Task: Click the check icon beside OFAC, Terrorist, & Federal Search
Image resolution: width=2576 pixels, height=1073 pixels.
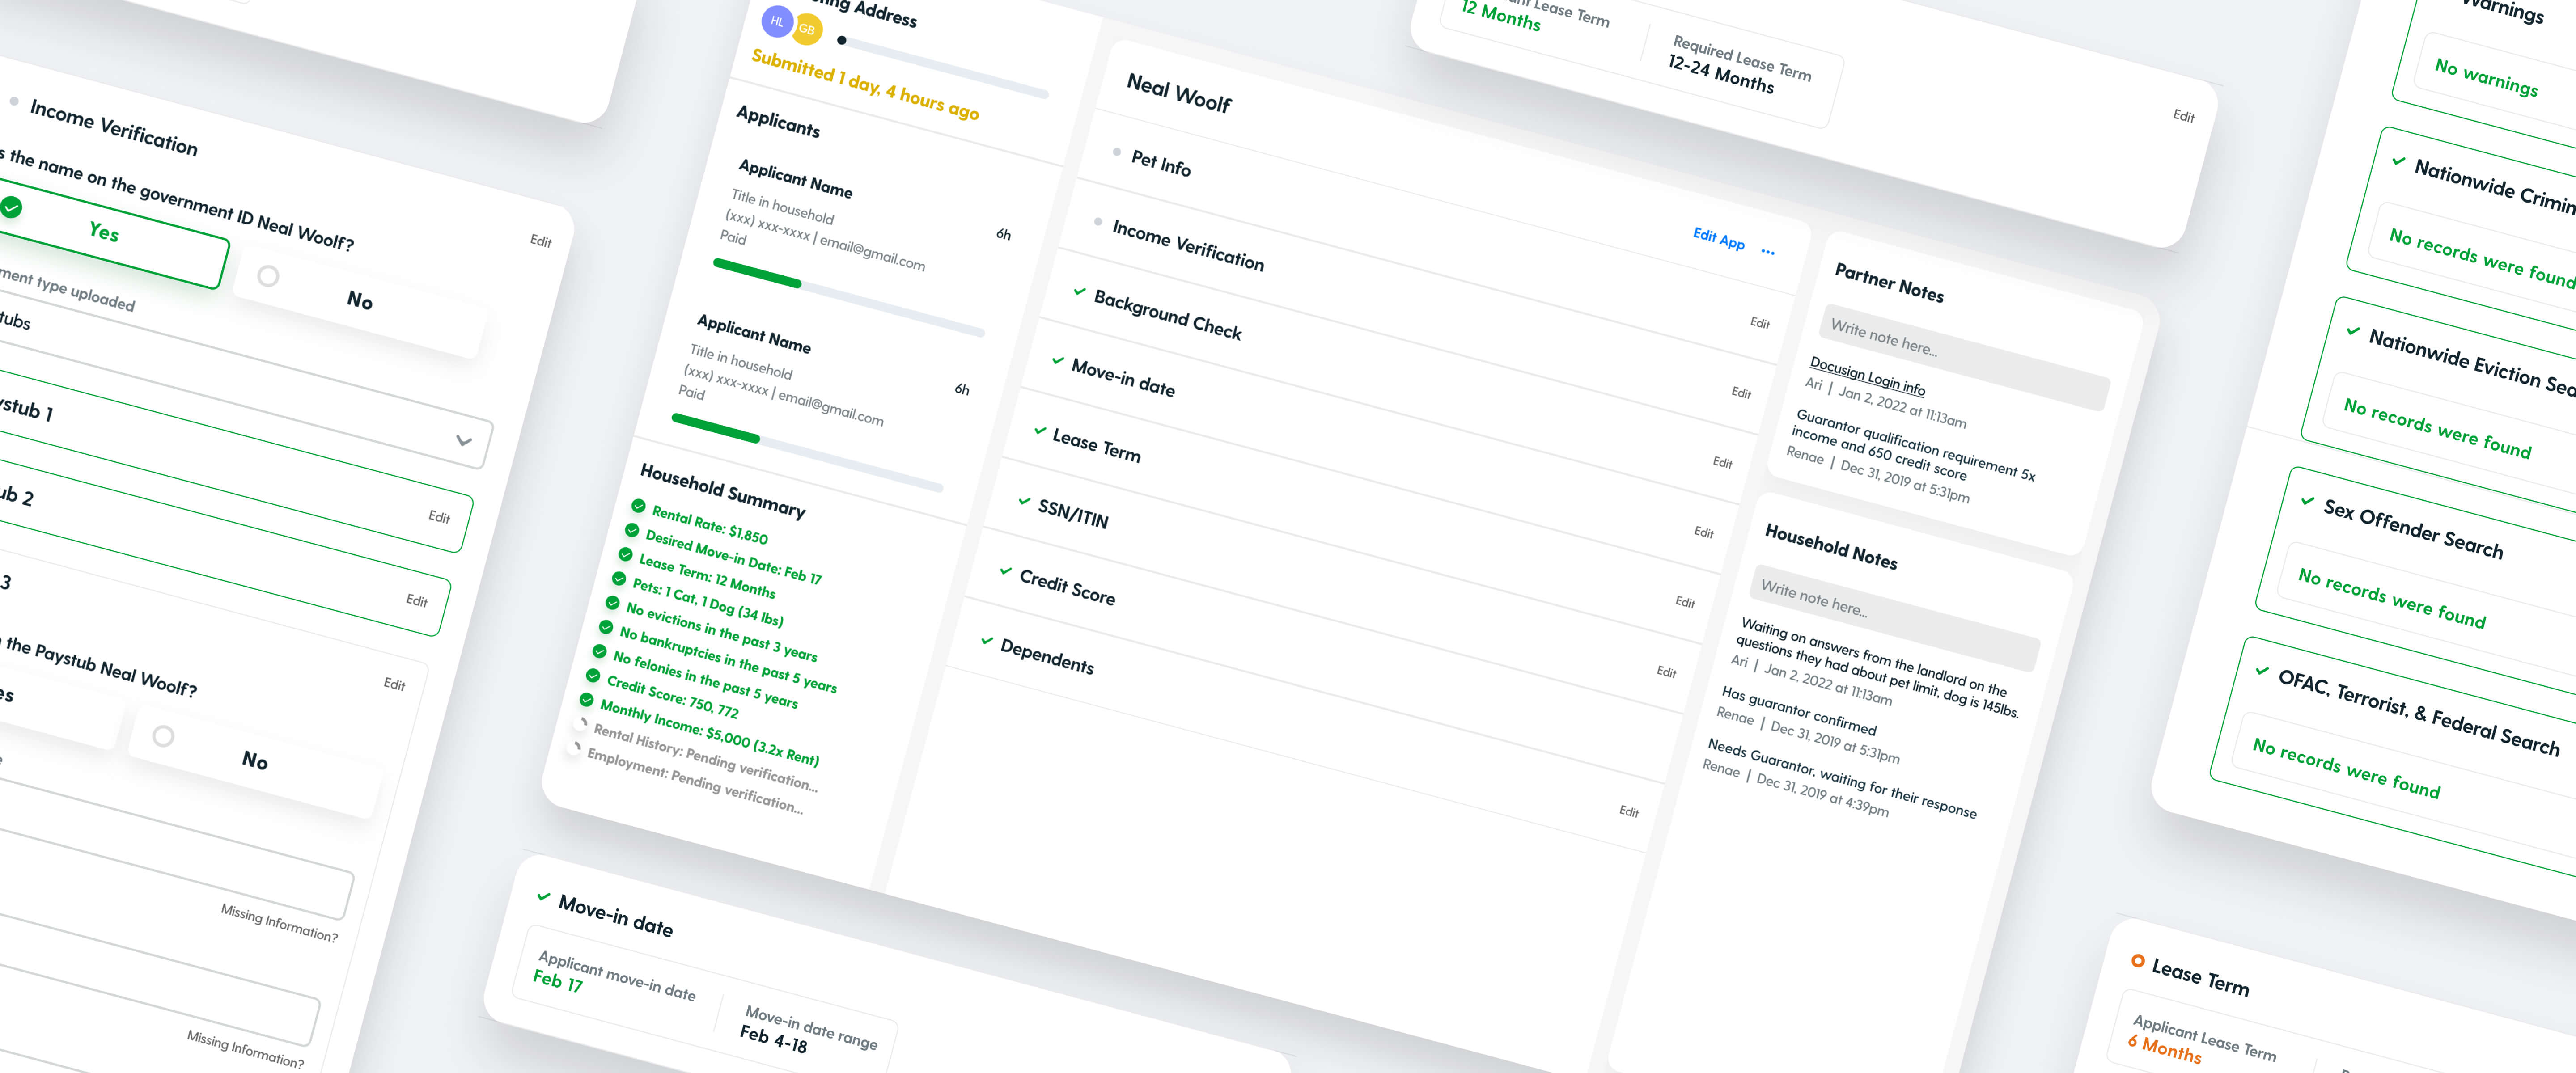Action: tap(2262, 671)
